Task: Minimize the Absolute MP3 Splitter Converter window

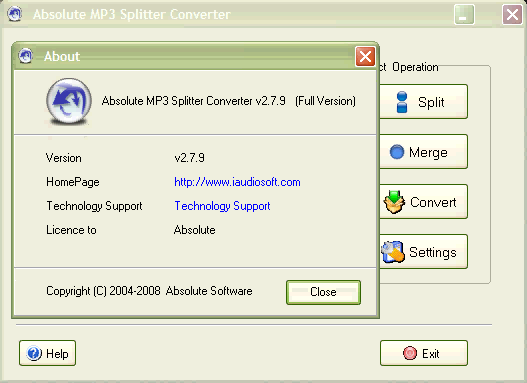Action: pyautogui.click(x=464, y=15)
